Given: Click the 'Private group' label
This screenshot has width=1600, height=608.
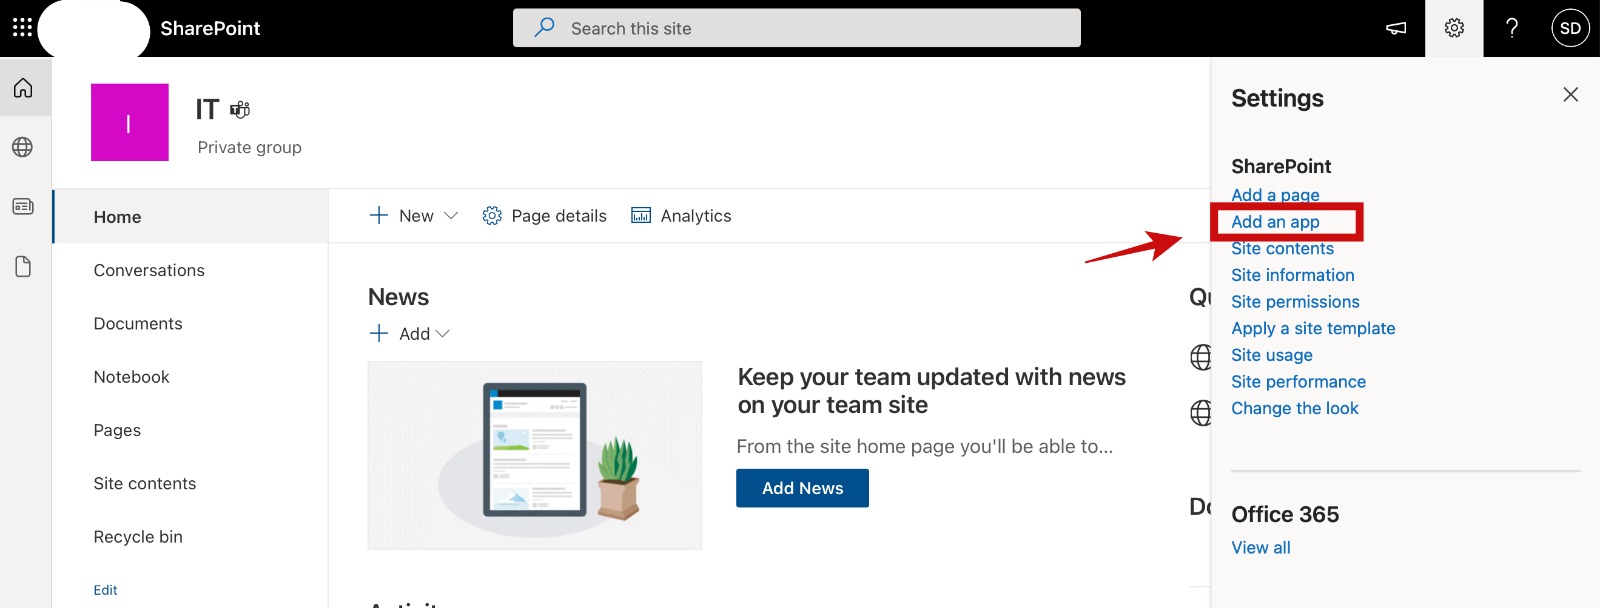Looking at the screenshot, I should point(249,148).
